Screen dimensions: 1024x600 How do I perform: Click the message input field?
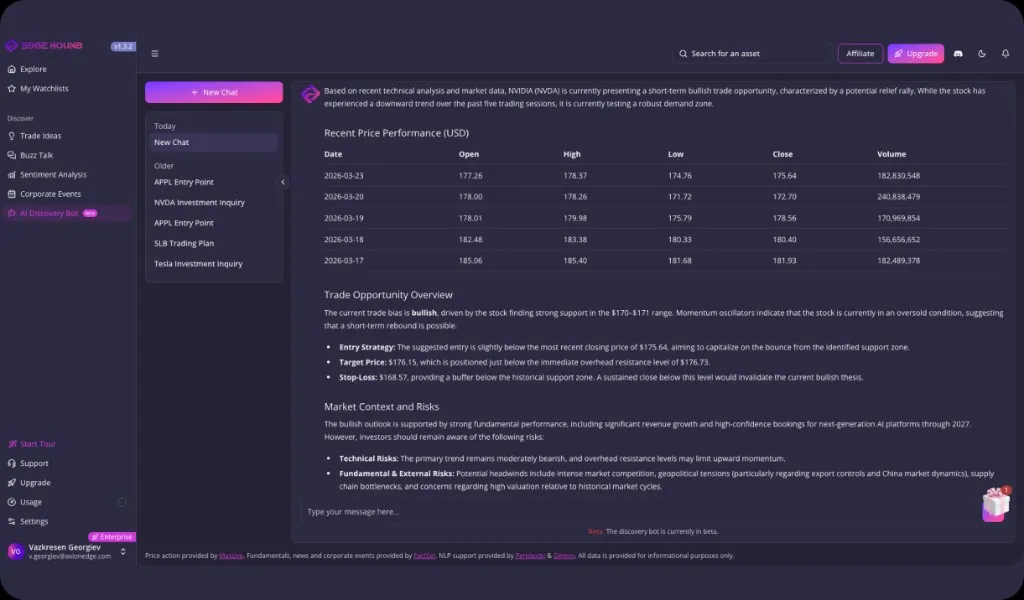pyautogui.click(x=600, y=511)
